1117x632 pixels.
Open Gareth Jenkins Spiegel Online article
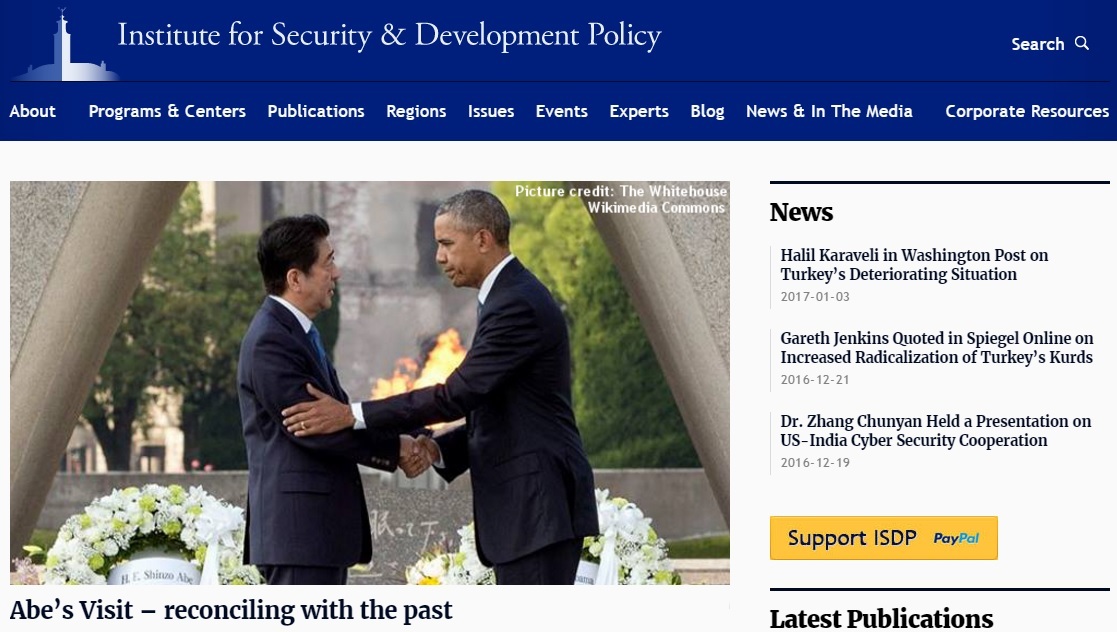point(937,348)
